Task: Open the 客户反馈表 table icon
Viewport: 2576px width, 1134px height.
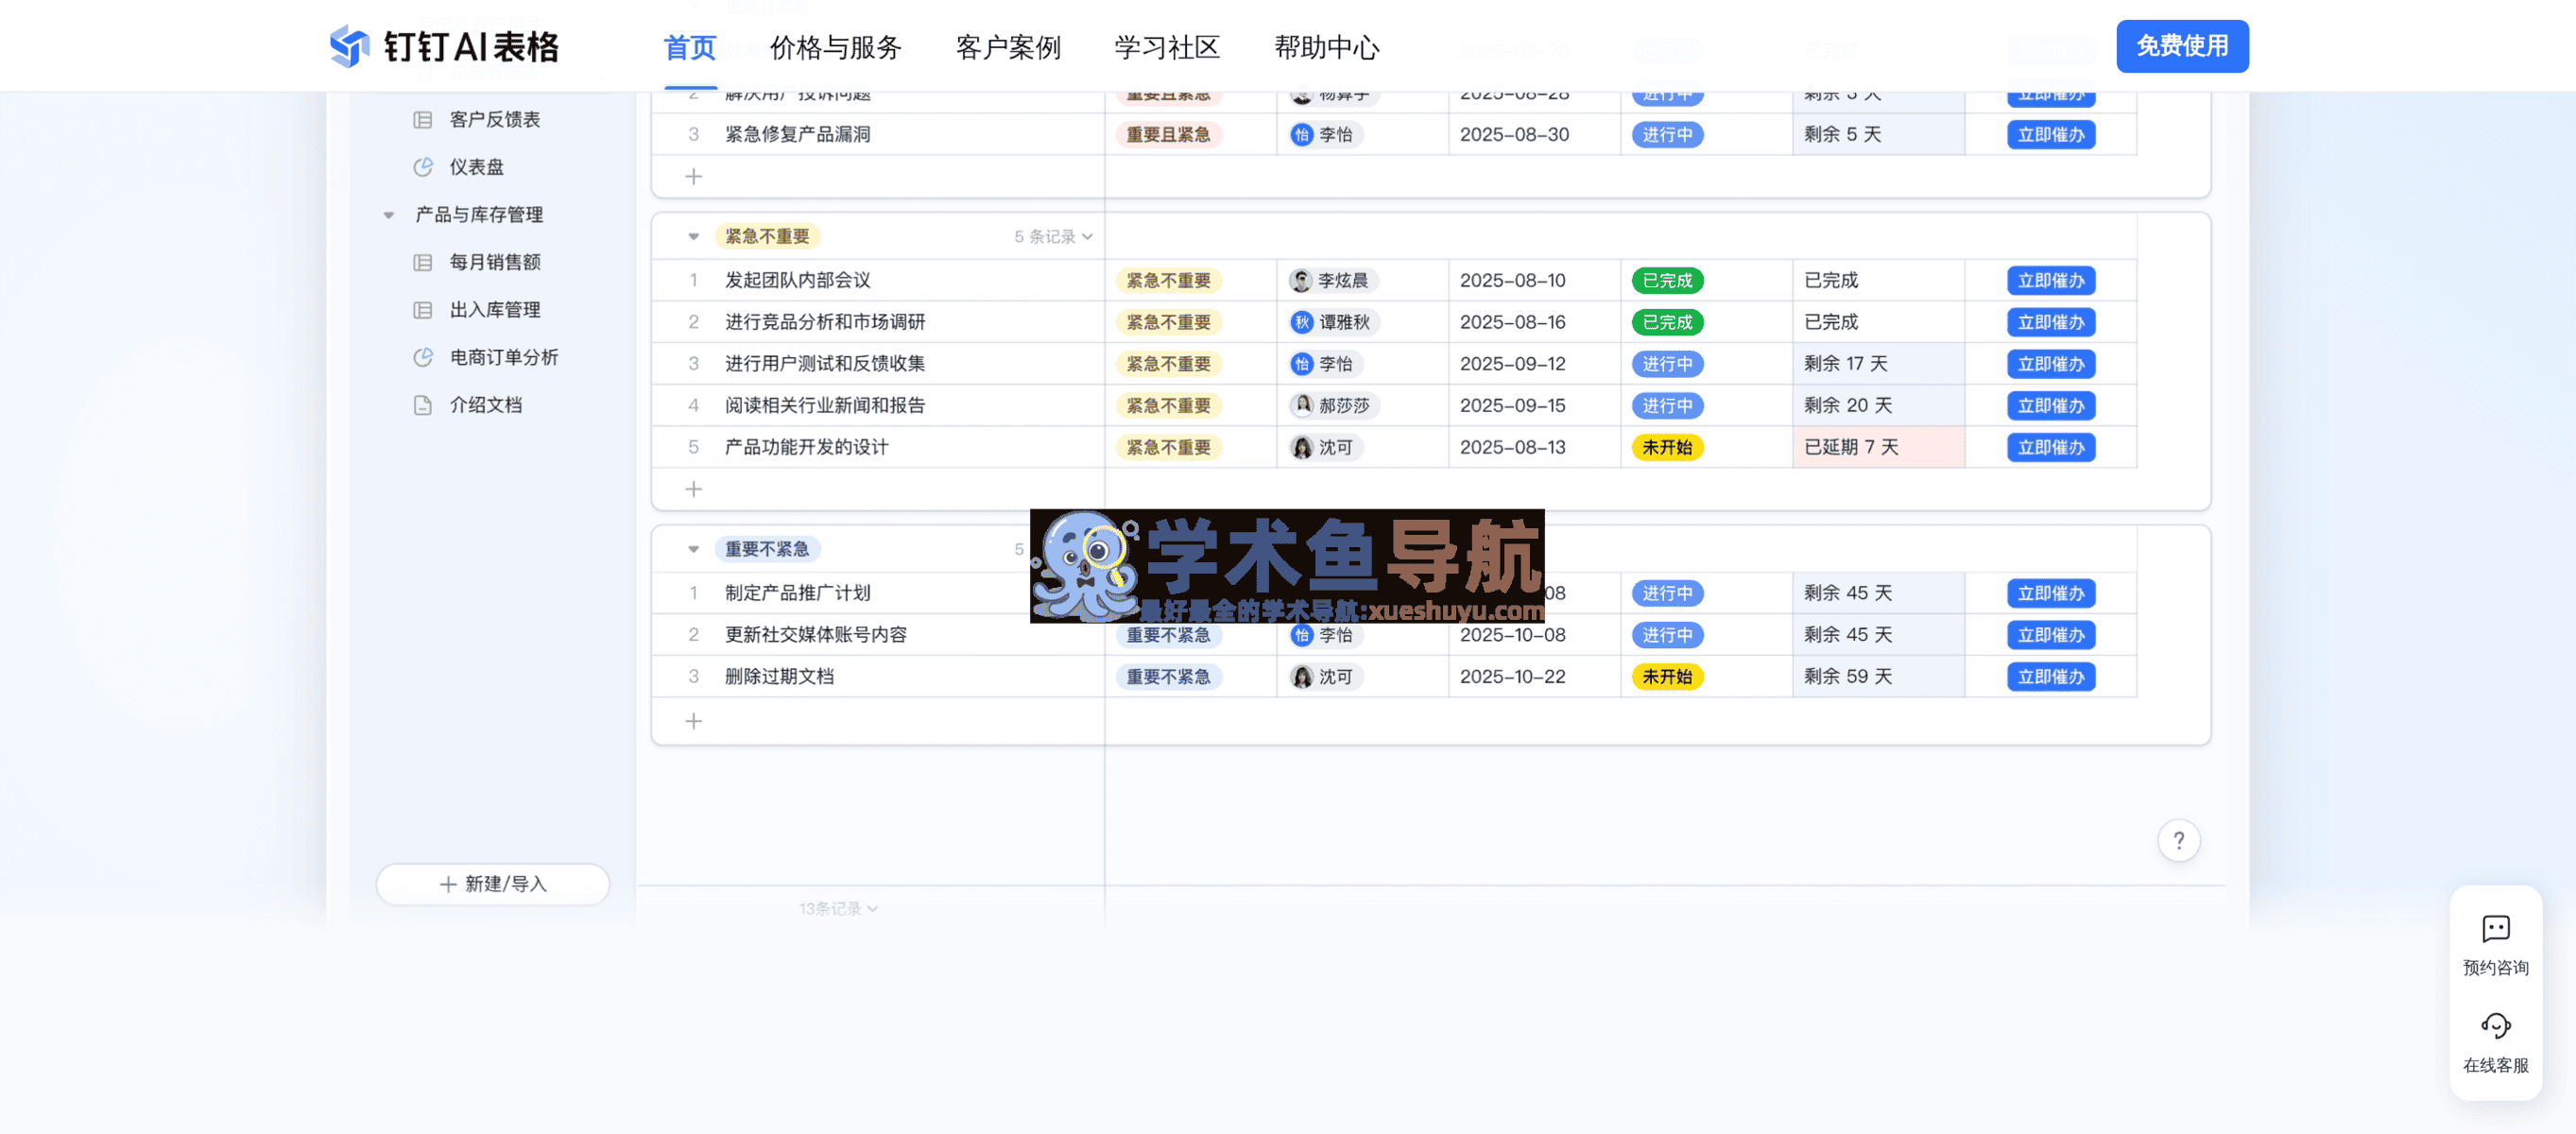Action: click(423, 120)
